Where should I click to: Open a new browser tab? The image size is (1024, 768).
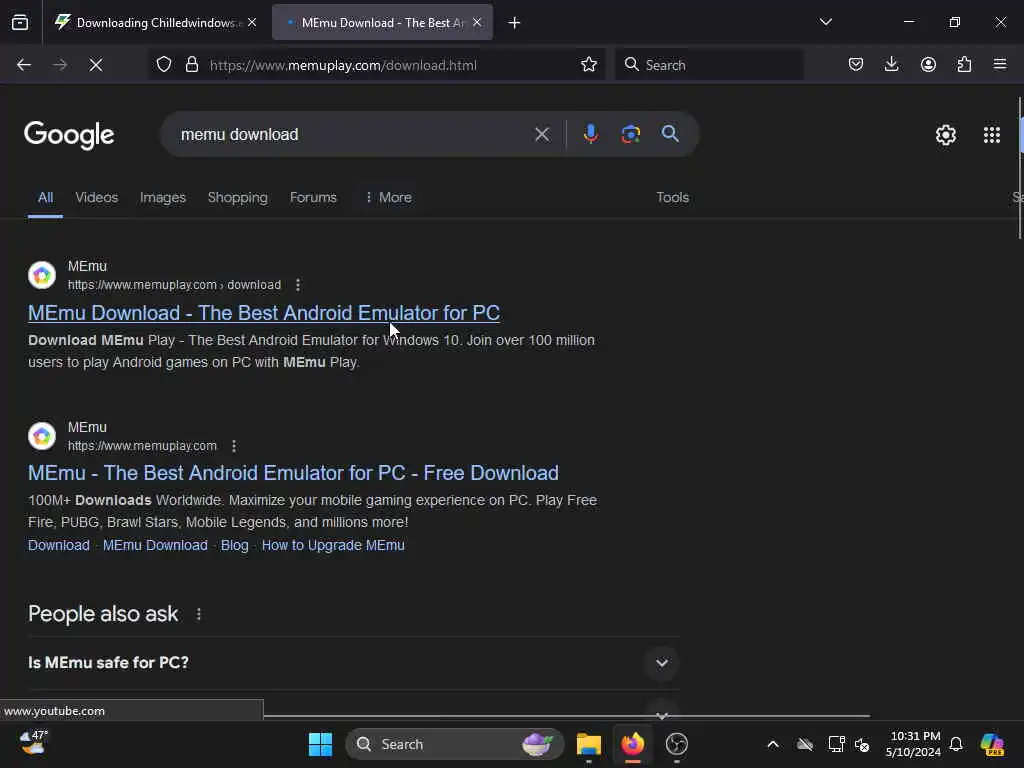point(515,23)
